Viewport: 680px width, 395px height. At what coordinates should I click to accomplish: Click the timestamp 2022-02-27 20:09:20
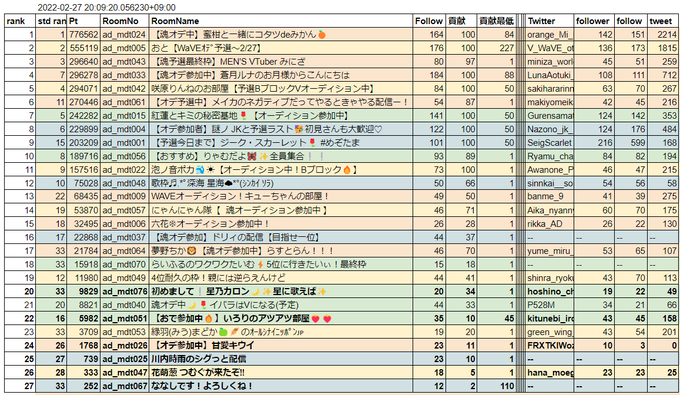coord(106,7)
